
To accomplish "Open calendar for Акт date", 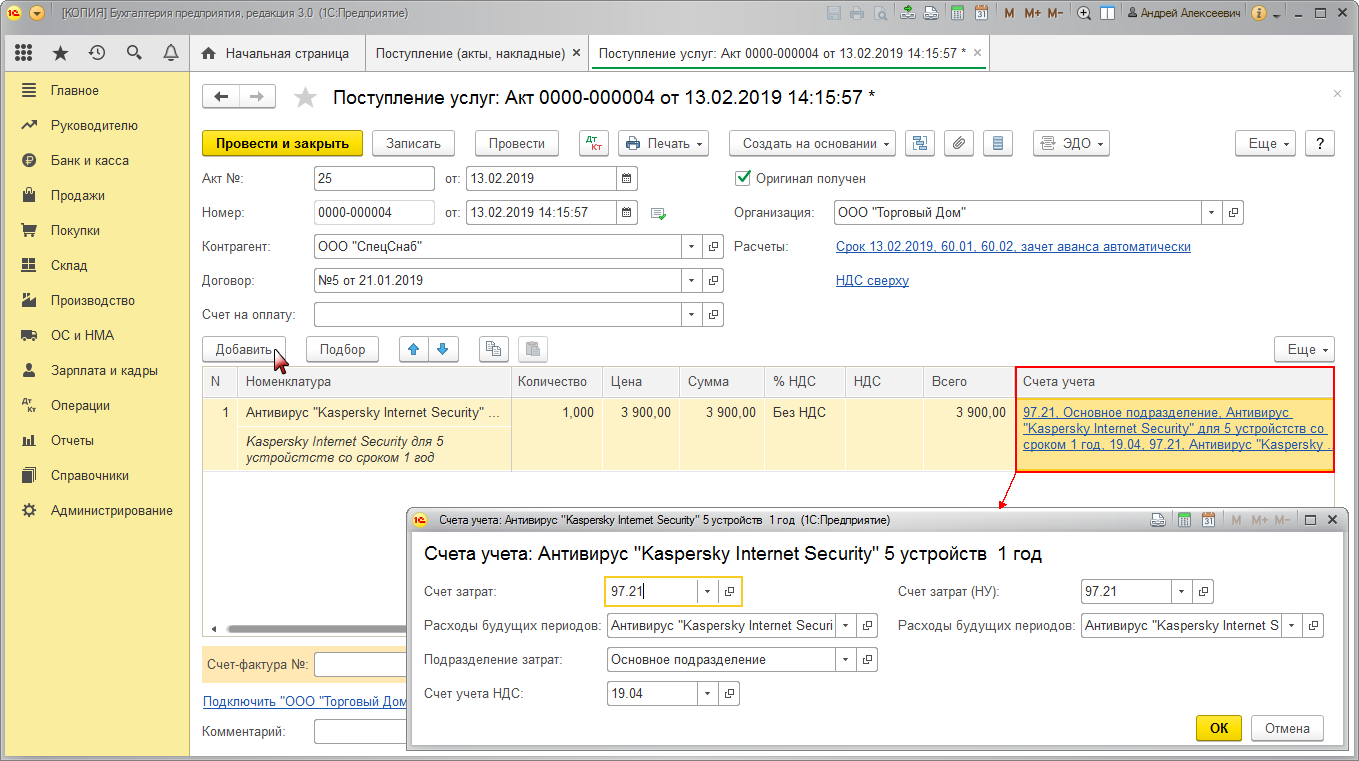I will coord(627,179).
